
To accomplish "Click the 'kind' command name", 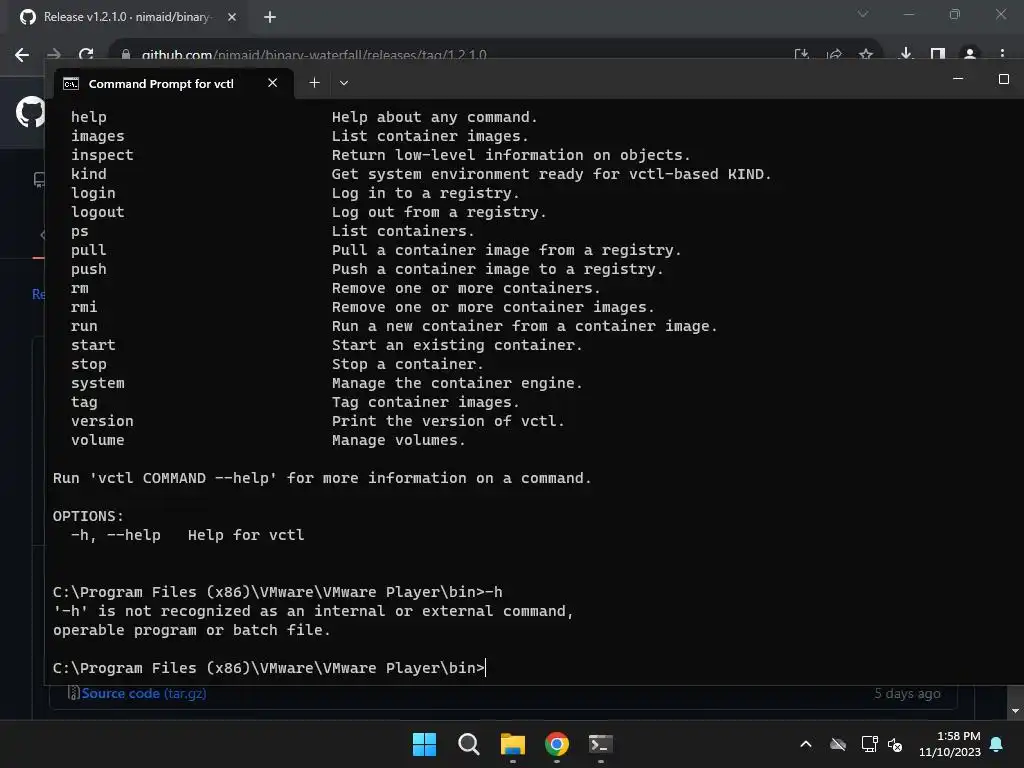I will [88, 174].
